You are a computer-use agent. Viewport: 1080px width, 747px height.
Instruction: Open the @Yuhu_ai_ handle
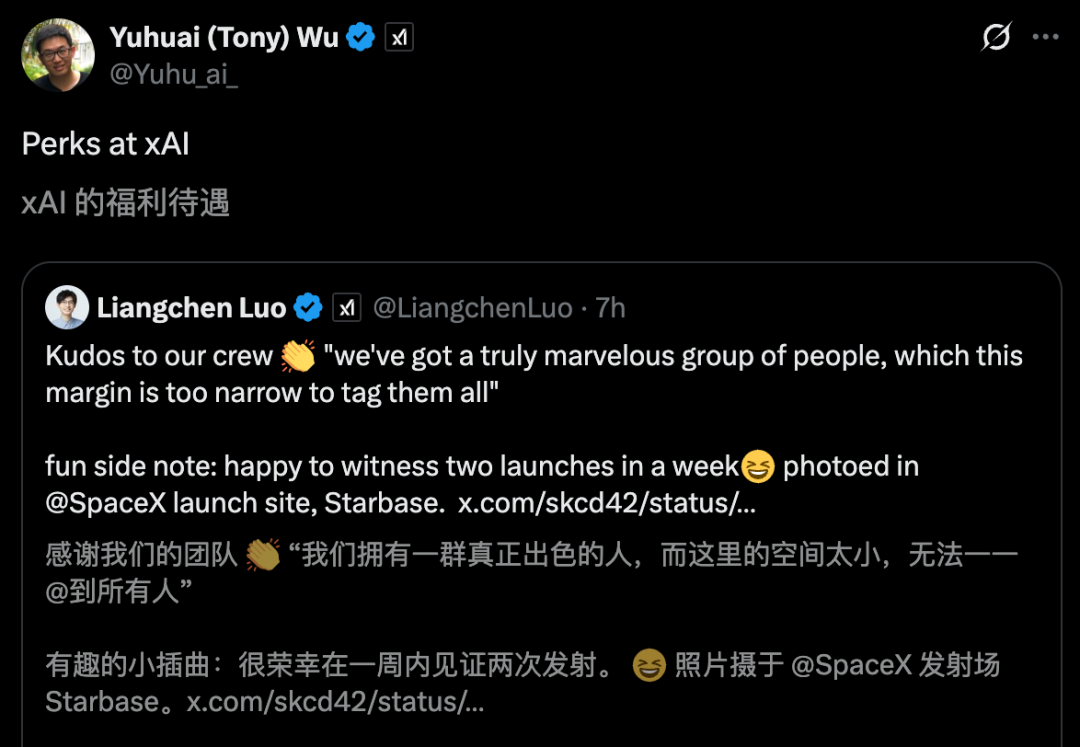coord(173,74)
